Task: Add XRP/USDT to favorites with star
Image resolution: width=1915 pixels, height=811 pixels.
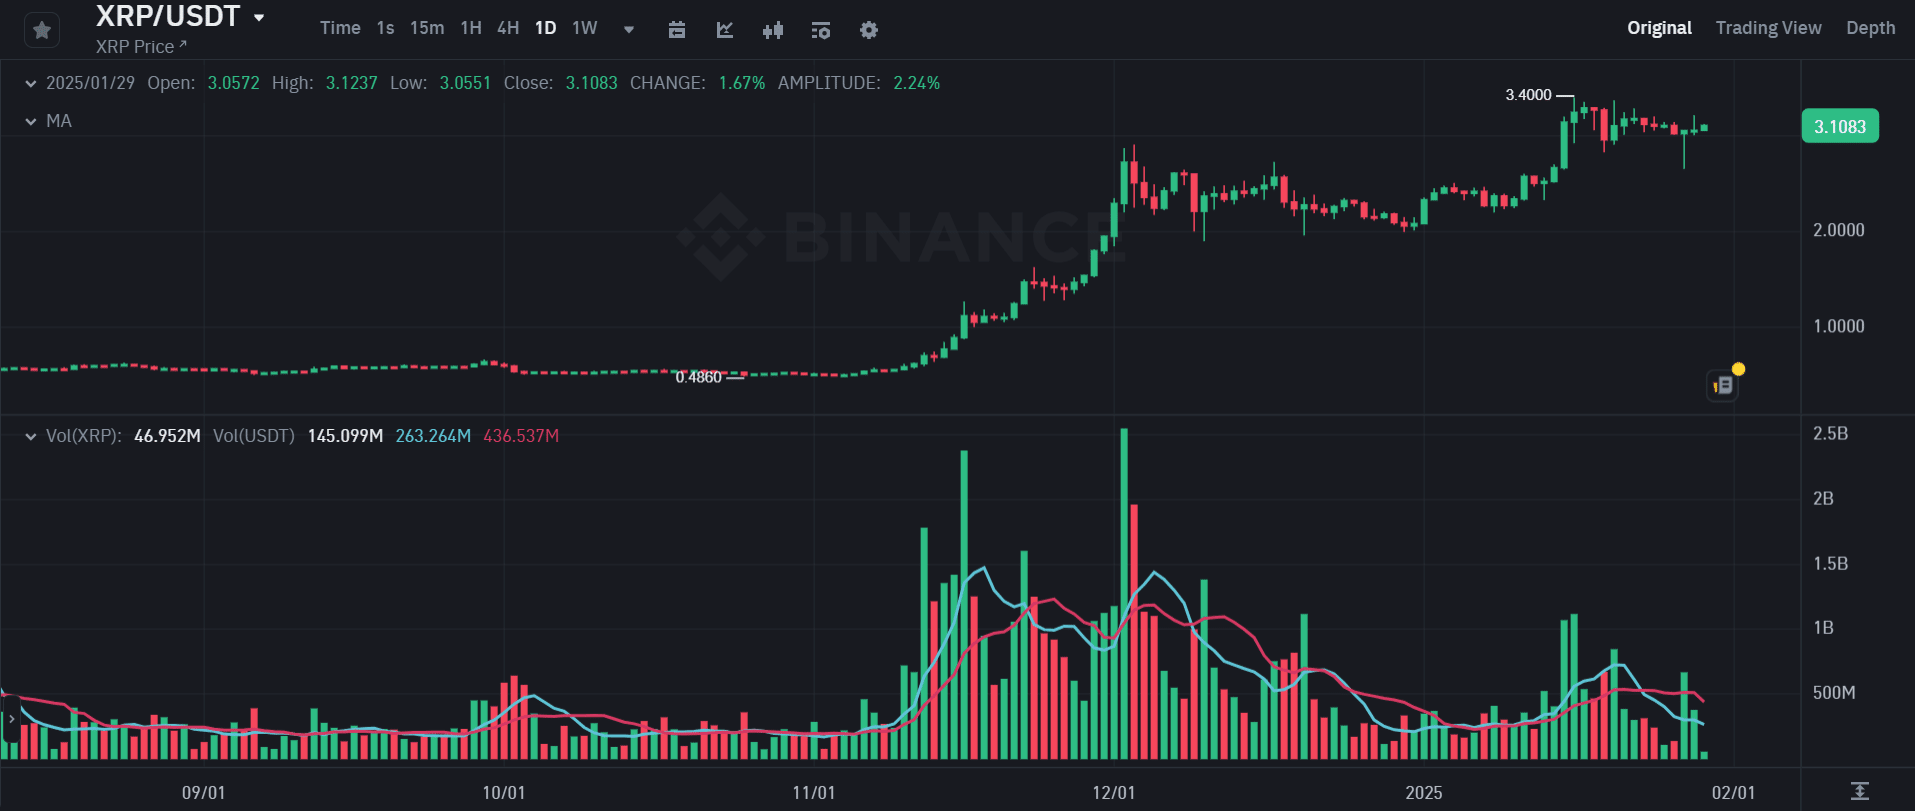Action: coord(42,31)
